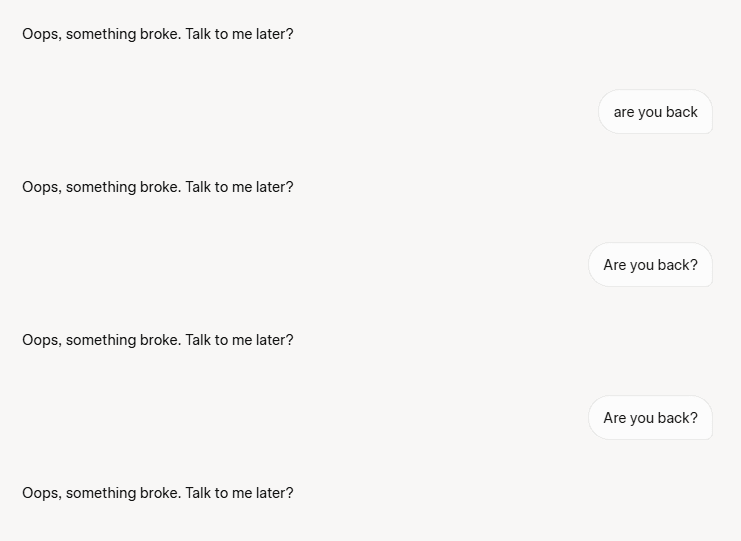
Task: Click the word "Are" in the last user bubble
Action: [x=615, y=418]
